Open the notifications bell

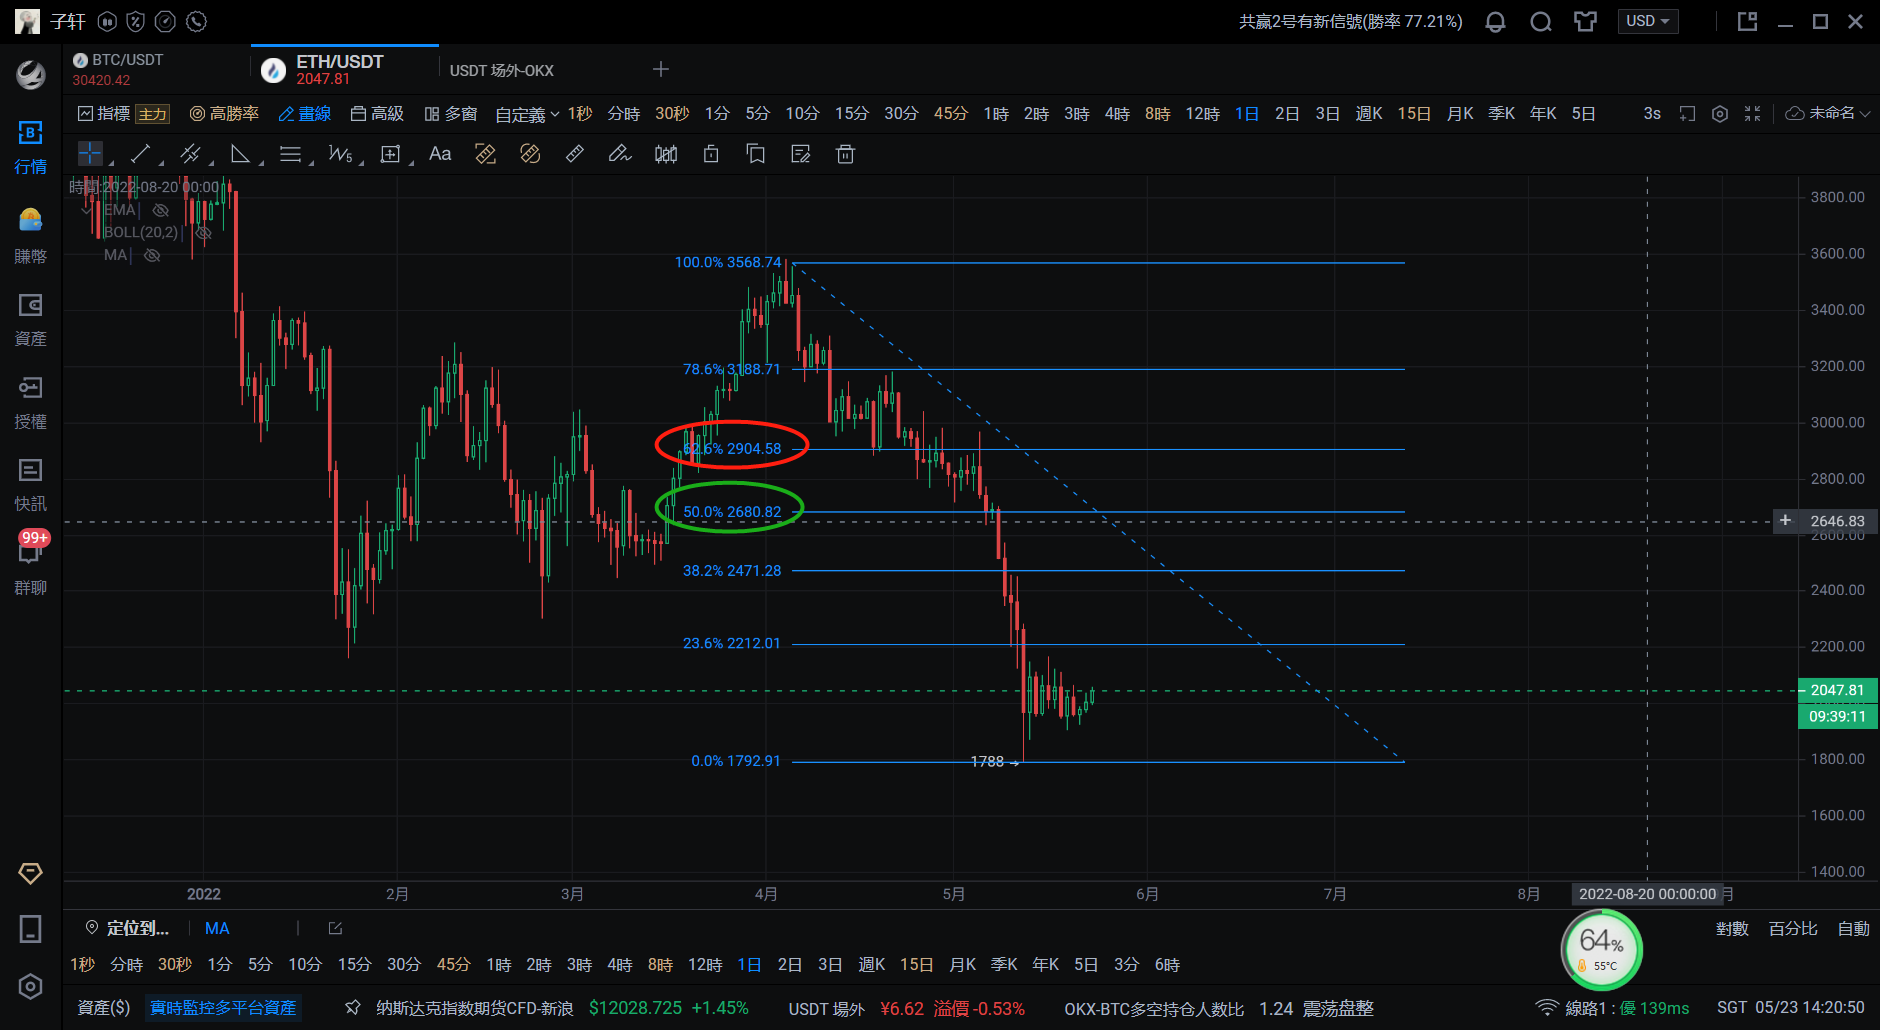pyautogui.click(x=1495, y=22)
